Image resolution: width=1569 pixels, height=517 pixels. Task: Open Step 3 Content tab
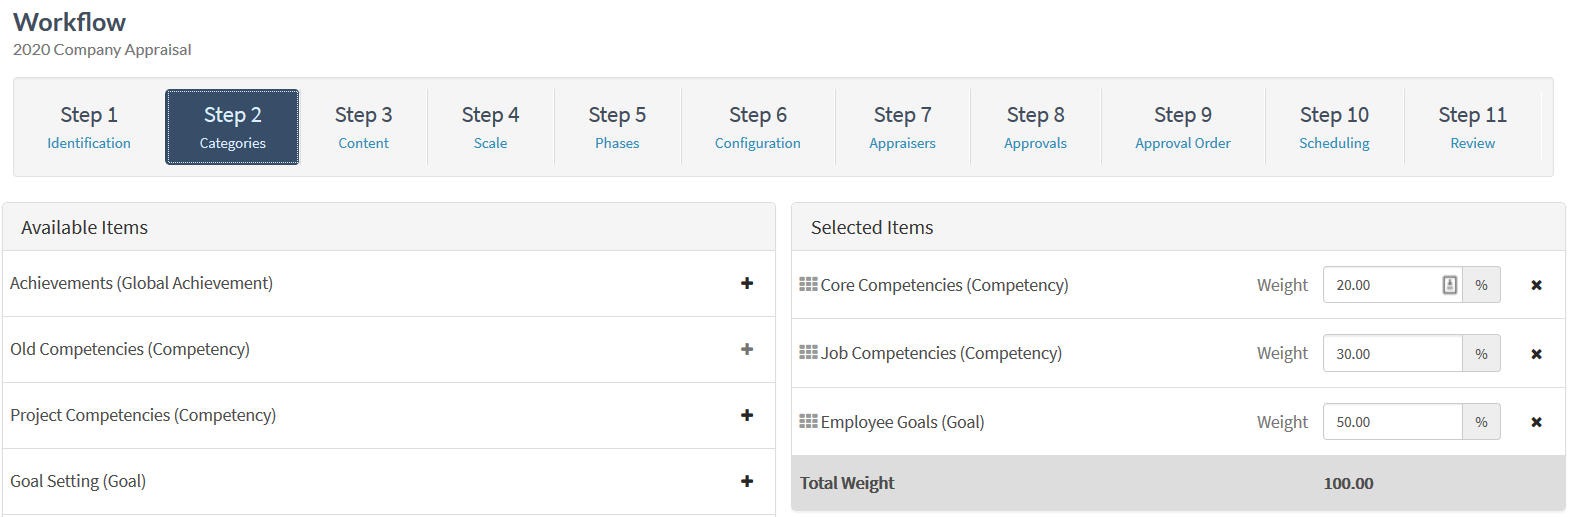click(x=363, y=127)
